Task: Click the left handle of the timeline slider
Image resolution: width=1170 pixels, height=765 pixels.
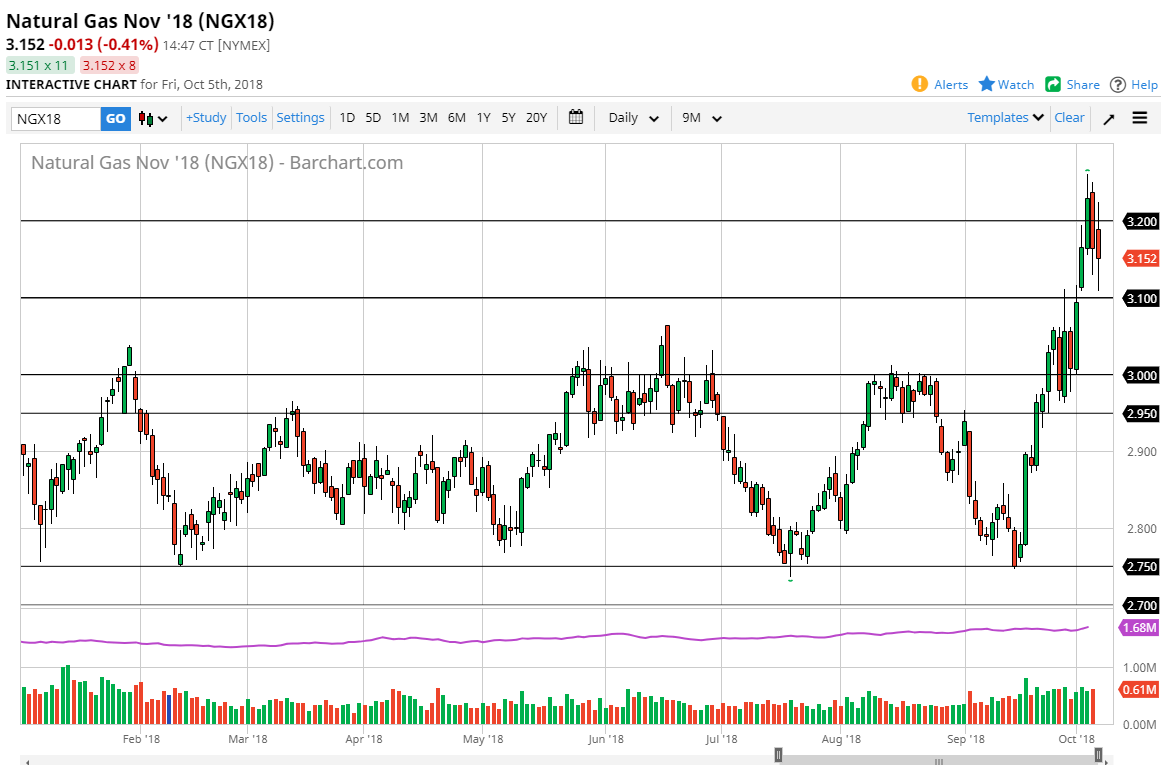Action: point(777,754)
